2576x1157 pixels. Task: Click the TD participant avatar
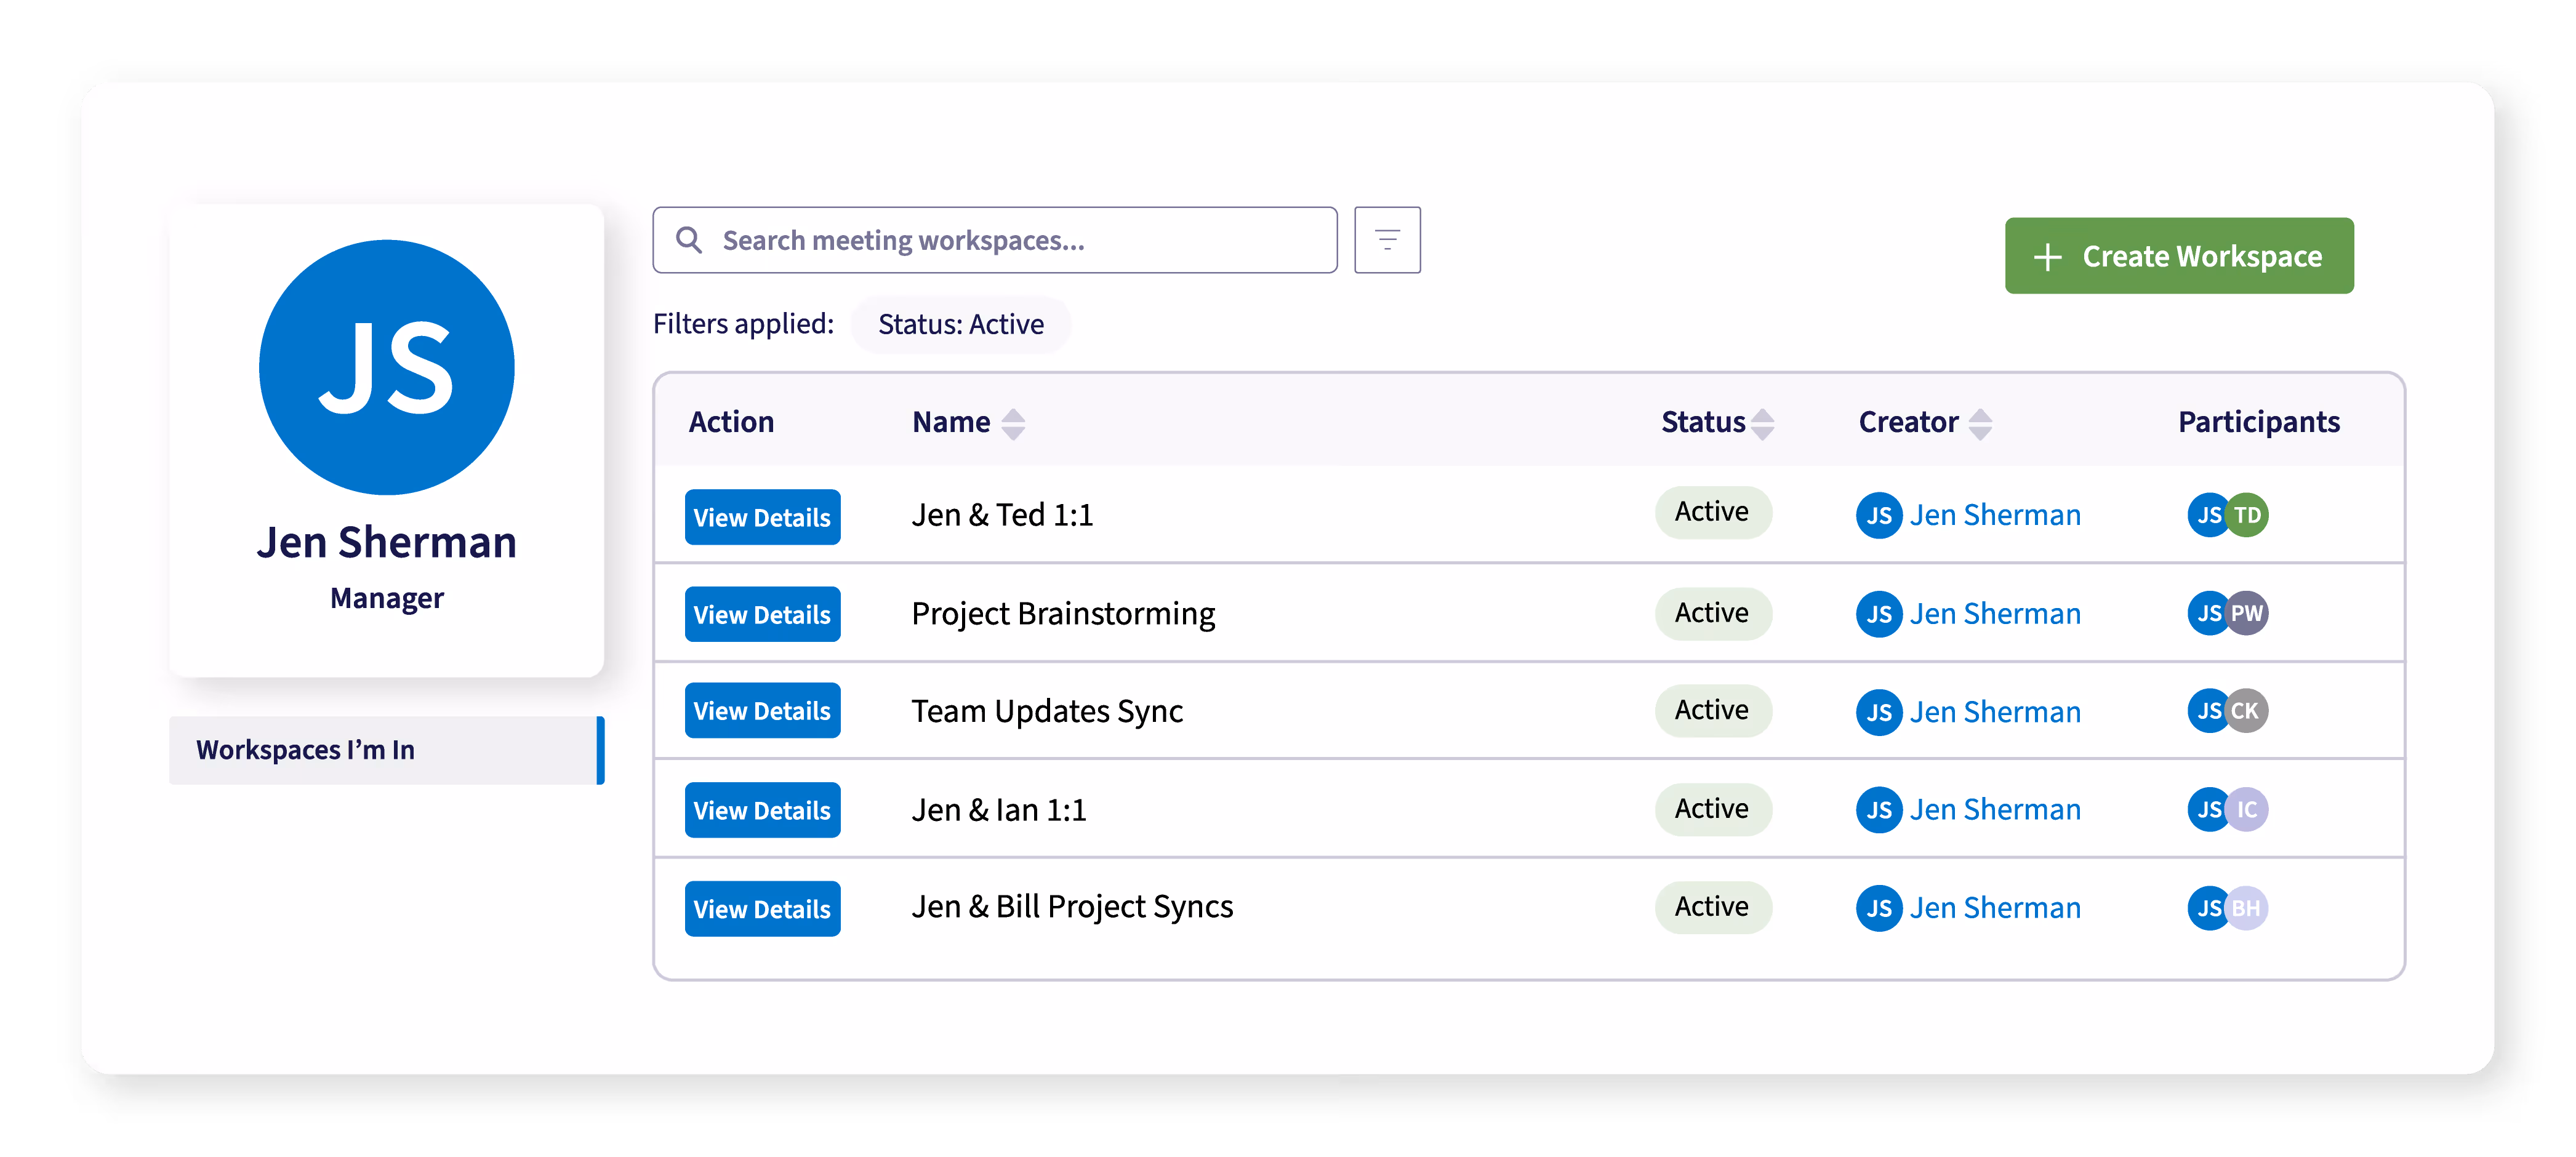pos(2249,515)
